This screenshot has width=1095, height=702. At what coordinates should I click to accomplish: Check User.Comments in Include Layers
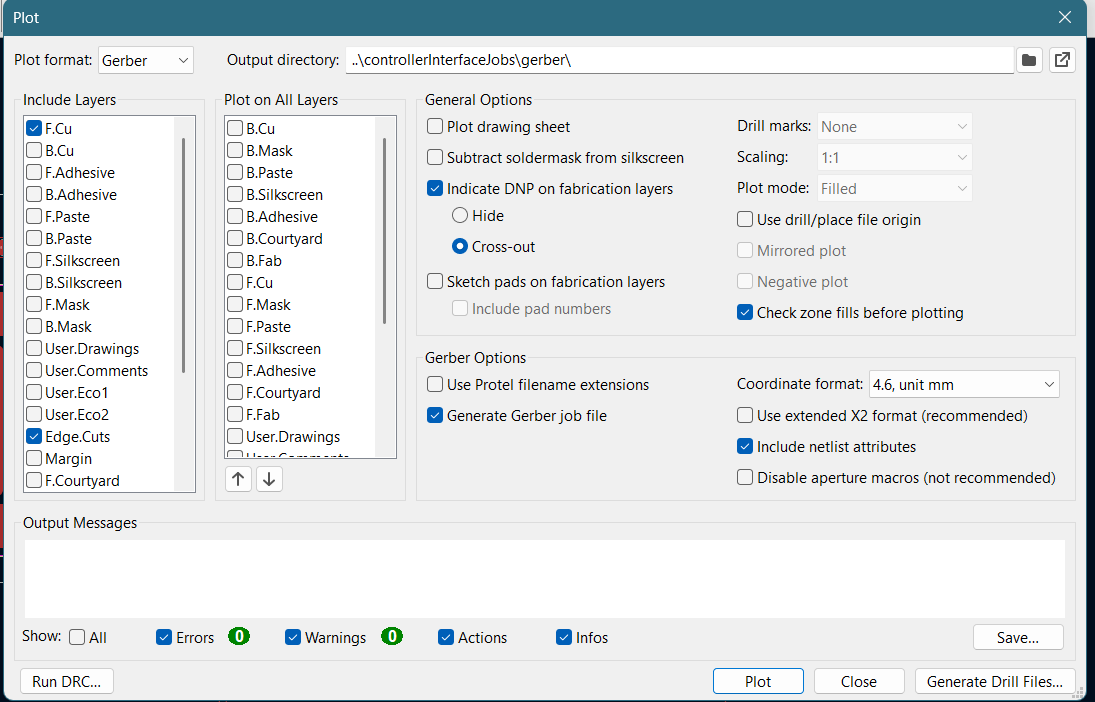coord(34,371)
